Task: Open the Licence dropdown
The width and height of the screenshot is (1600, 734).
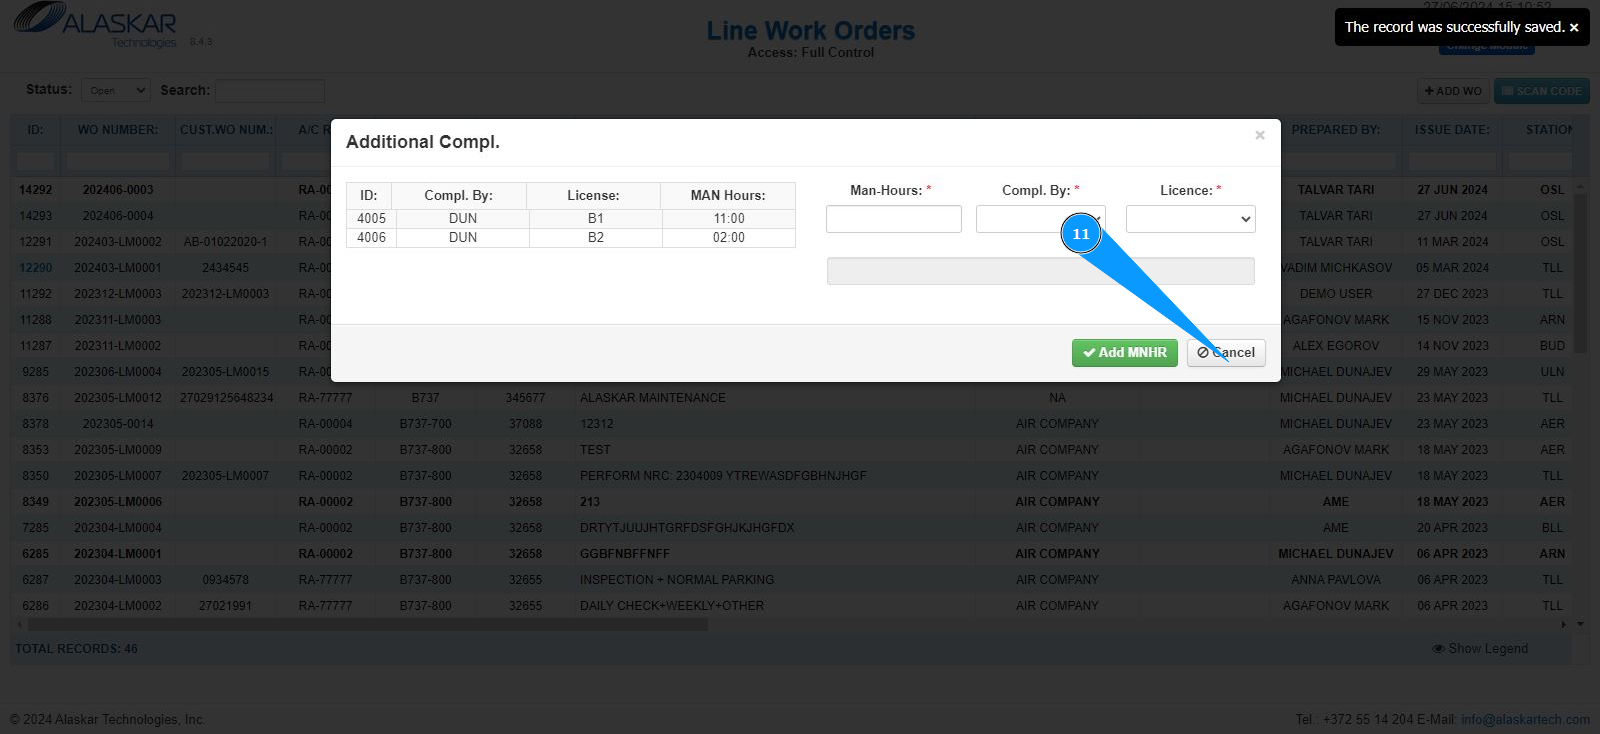Action: click(1191, 219)
